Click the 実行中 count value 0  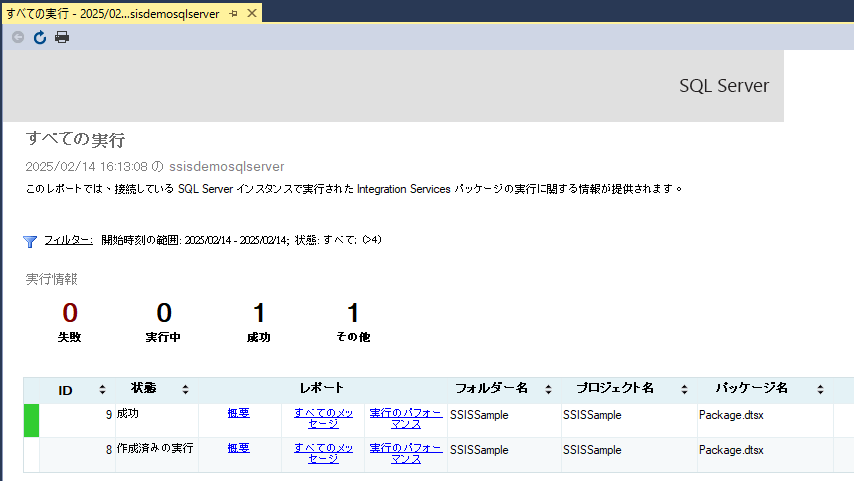pos(164,313)
